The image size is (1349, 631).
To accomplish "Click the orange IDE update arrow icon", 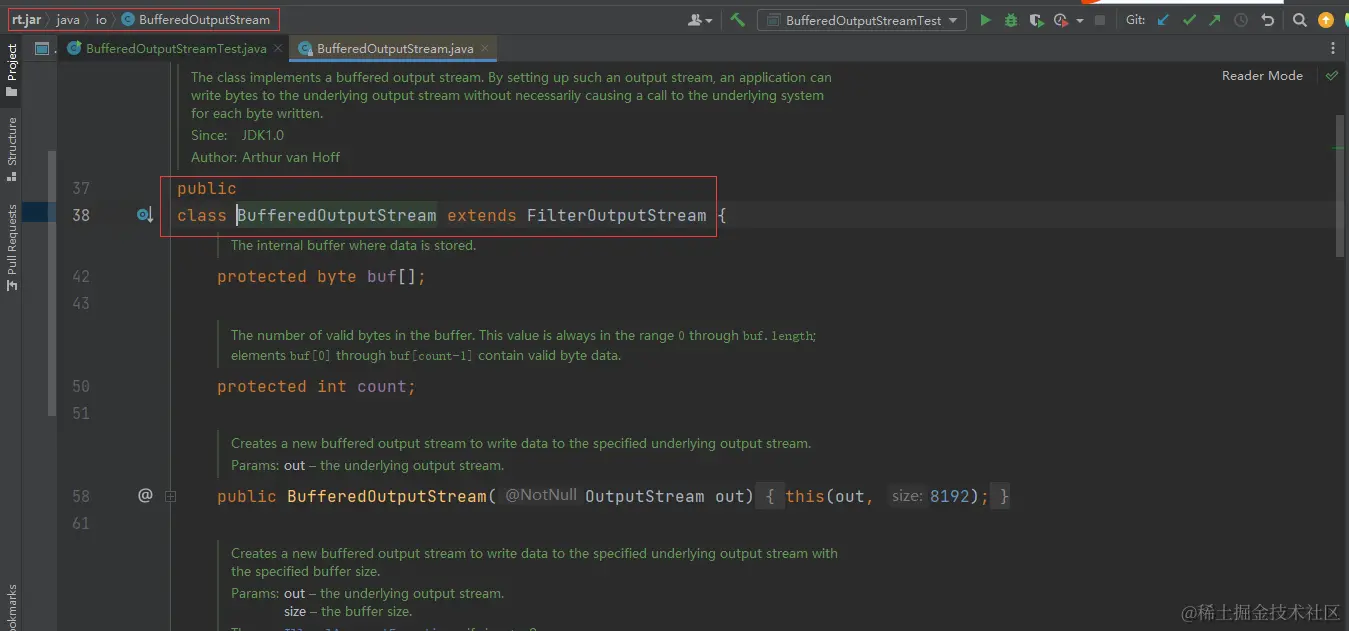I will [x=1326, y=20].
